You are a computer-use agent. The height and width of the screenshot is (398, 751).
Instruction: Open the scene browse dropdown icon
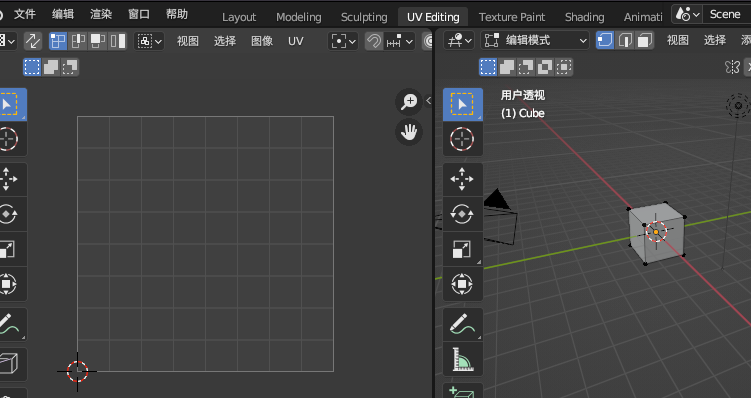tap(687, 14)
